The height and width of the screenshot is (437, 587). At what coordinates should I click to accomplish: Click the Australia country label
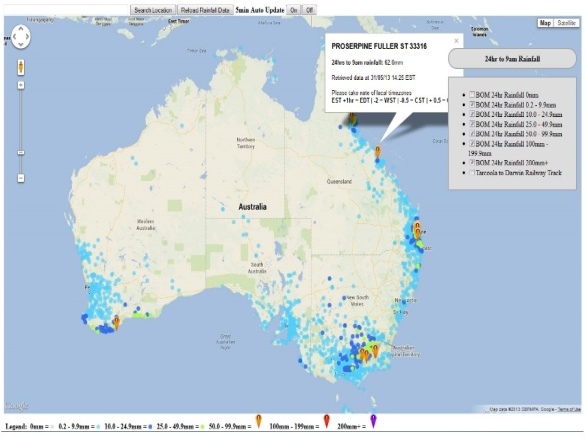(x=253, y=207)
